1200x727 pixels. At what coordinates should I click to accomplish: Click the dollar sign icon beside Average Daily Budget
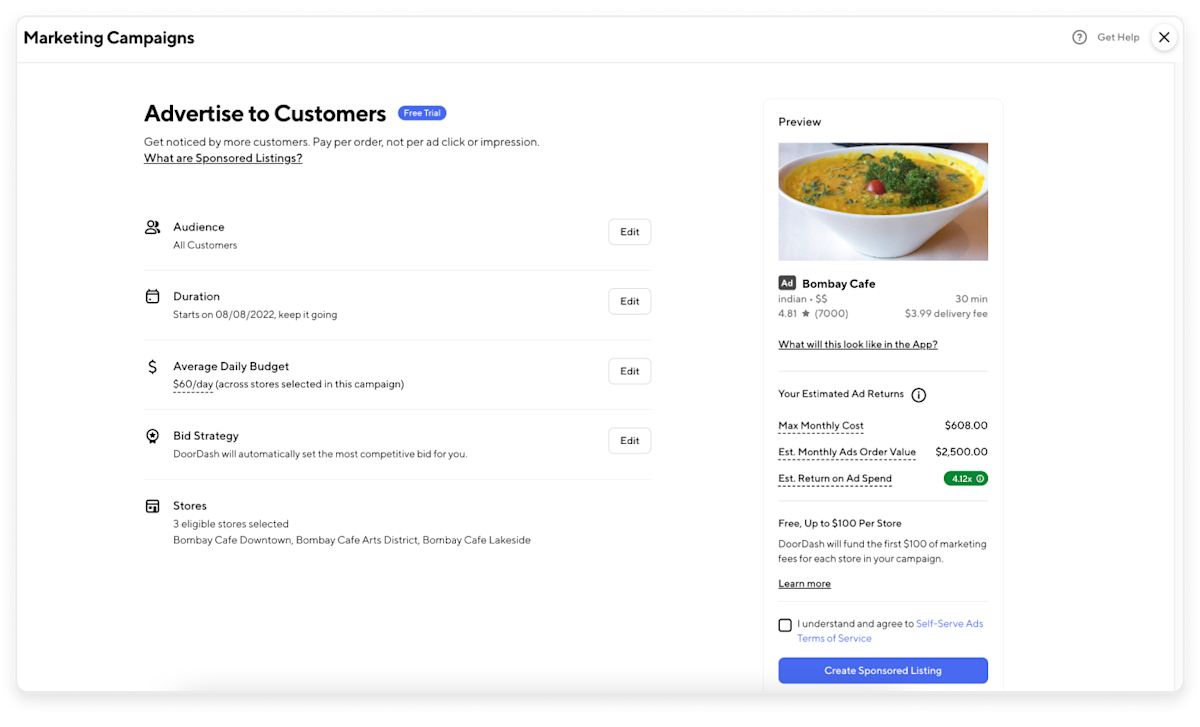click(152, 366)
